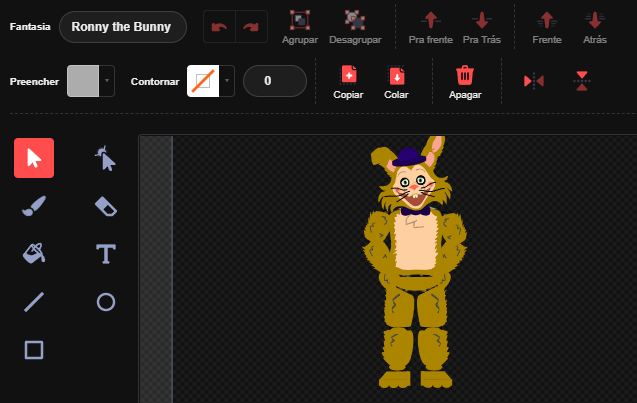The height and width of the screenshot is (403, 637).
Task: Edit the costume name Ronny the Bunny
Action: 123,27
